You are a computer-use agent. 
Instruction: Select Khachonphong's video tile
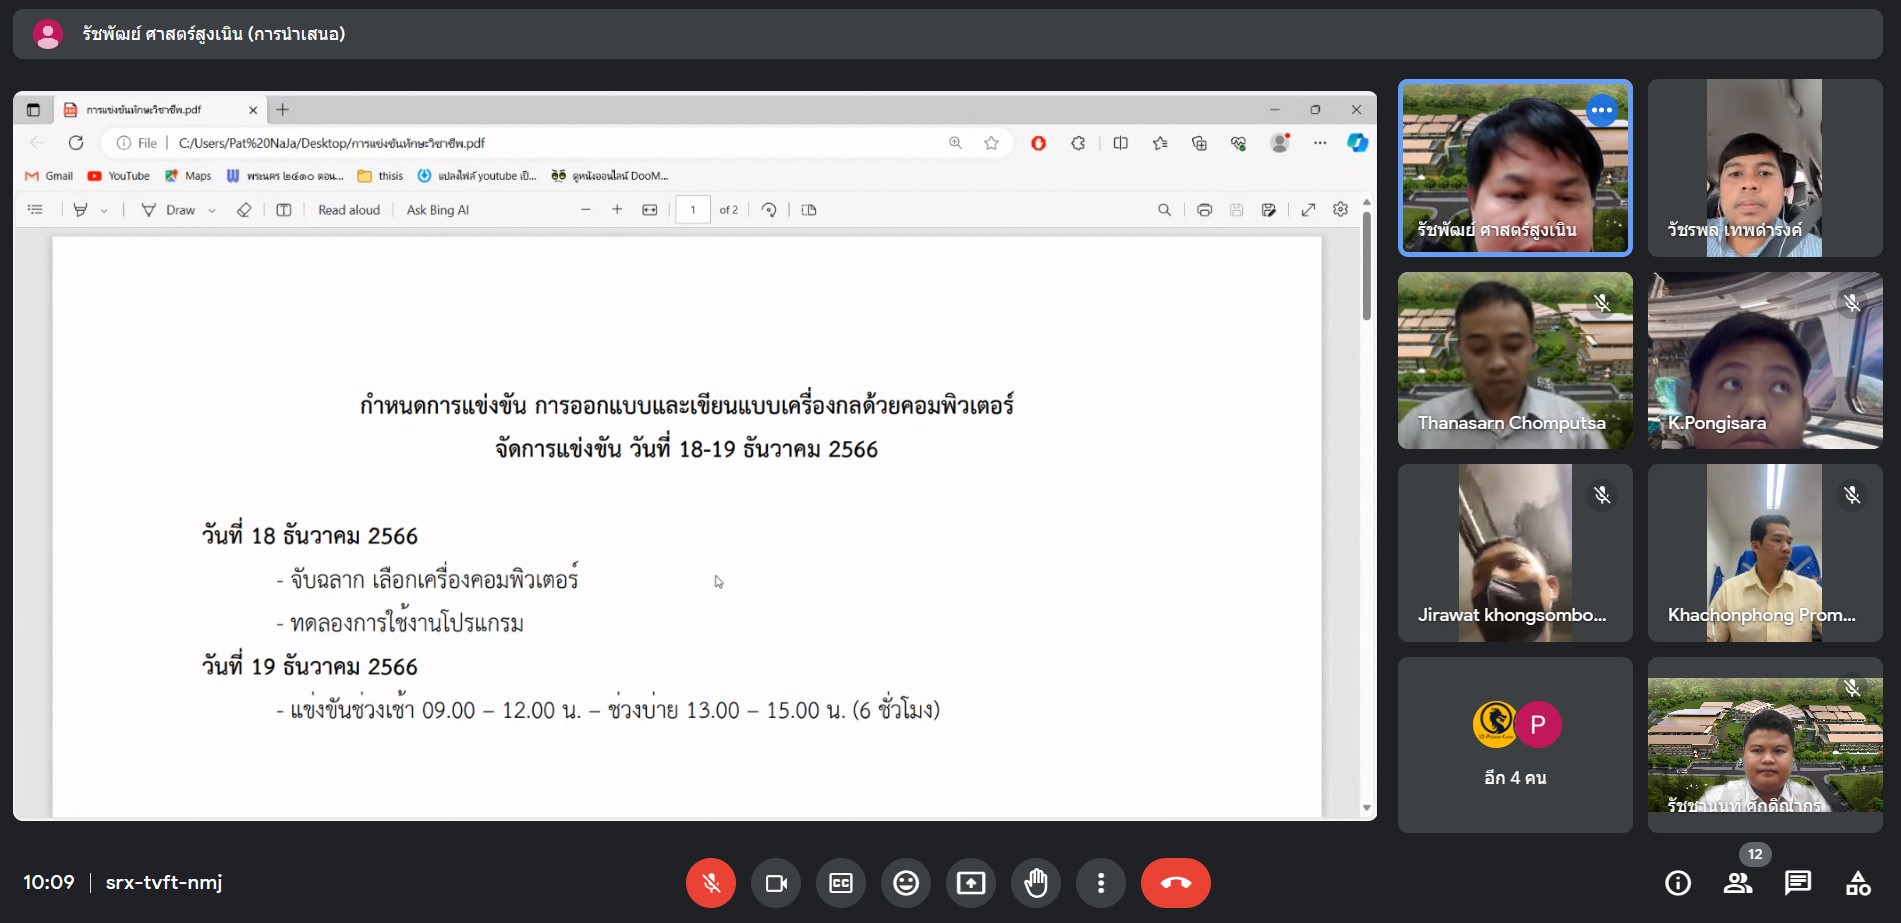tap(1765, 552)
